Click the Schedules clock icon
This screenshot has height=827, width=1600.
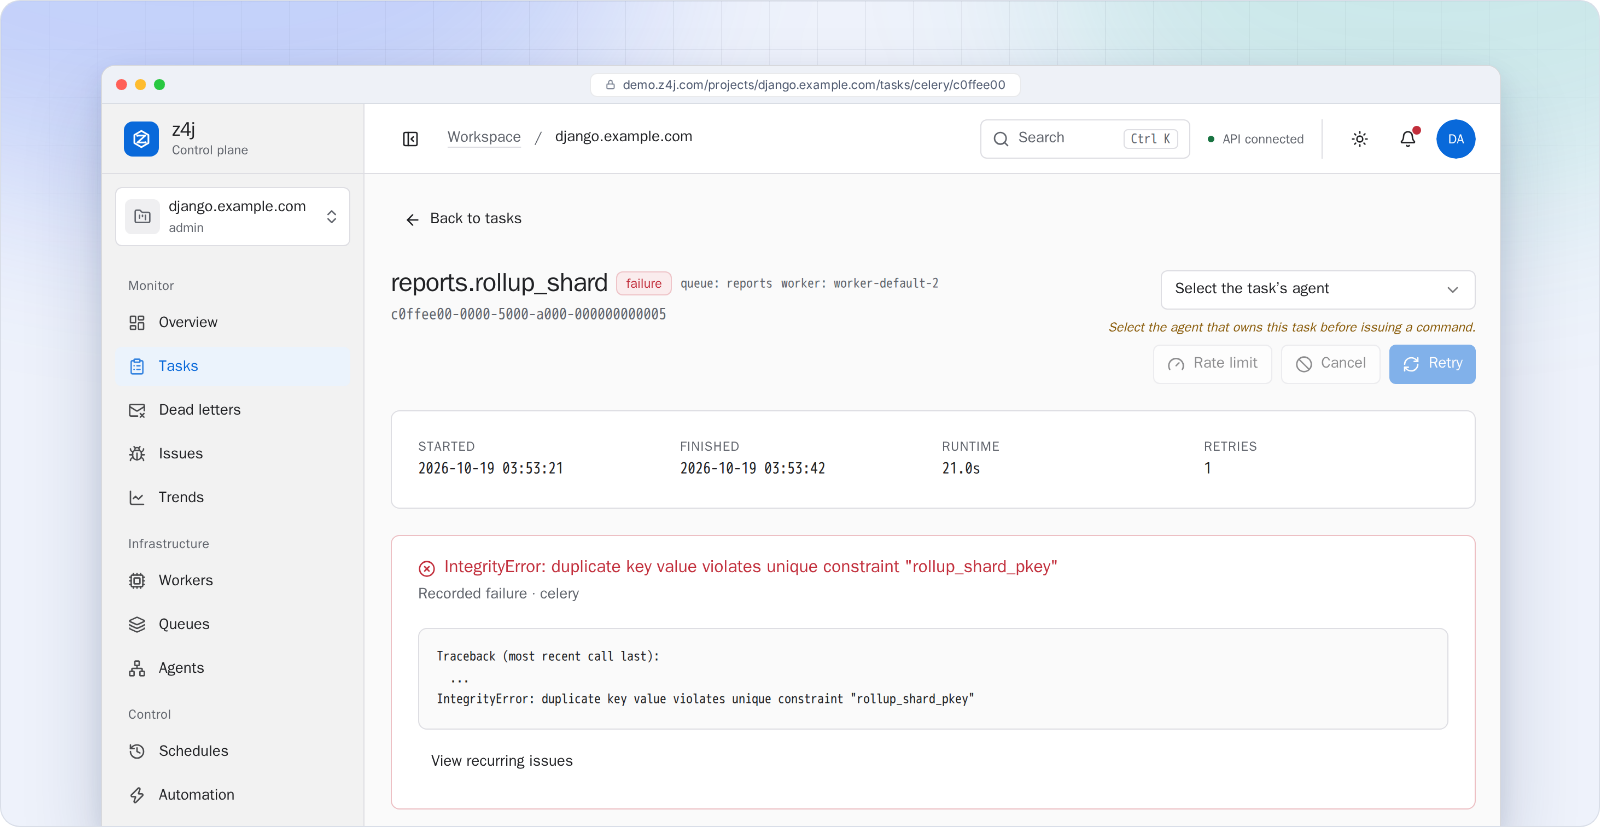click(x=137, y=752)
